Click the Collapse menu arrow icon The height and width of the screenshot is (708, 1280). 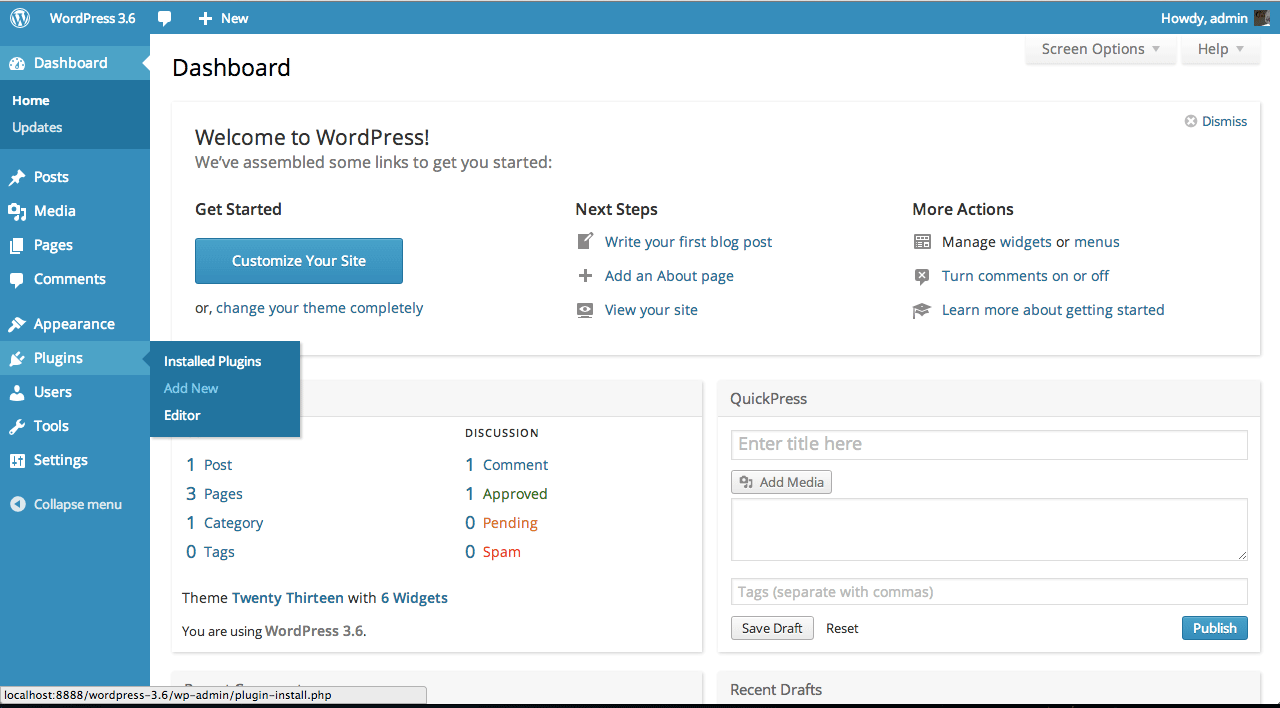coord(18,504)
